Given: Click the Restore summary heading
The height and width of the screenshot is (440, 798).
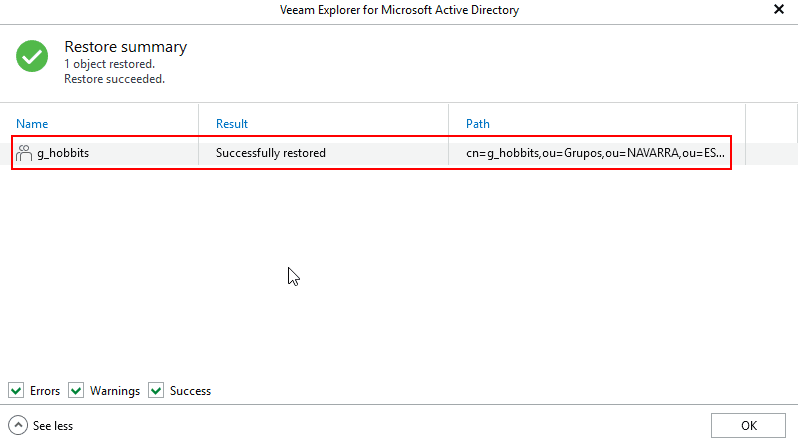Looking at the screenshot, I should pos(125,47).
